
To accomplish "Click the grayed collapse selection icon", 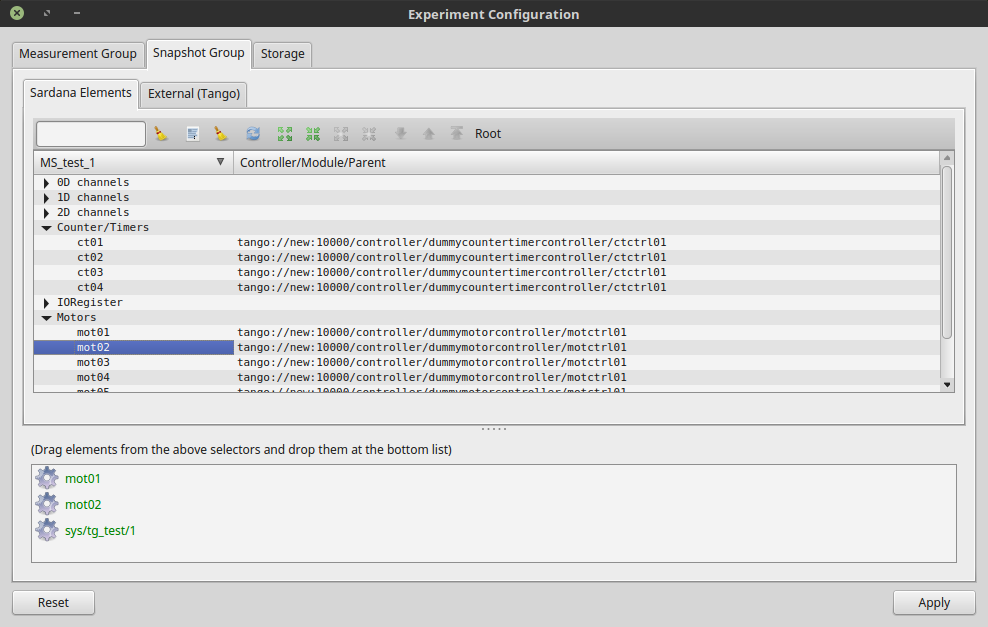I will tap(369, 134).
